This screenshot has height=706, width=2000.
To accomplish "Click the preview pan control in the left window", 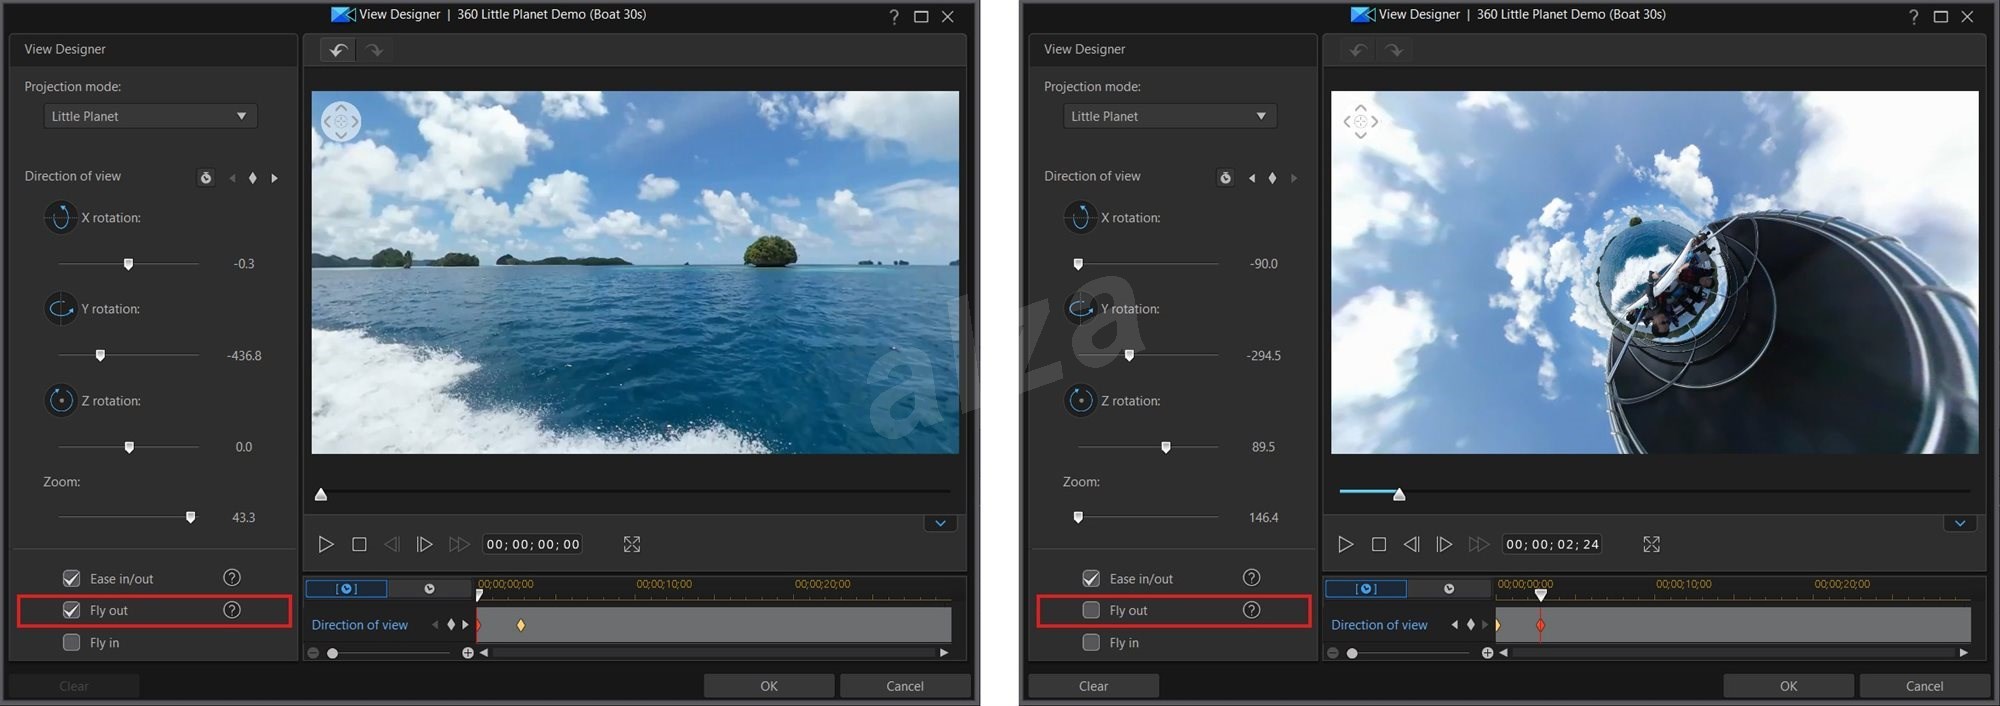I will pyautogui.click(x=341, y=122).
